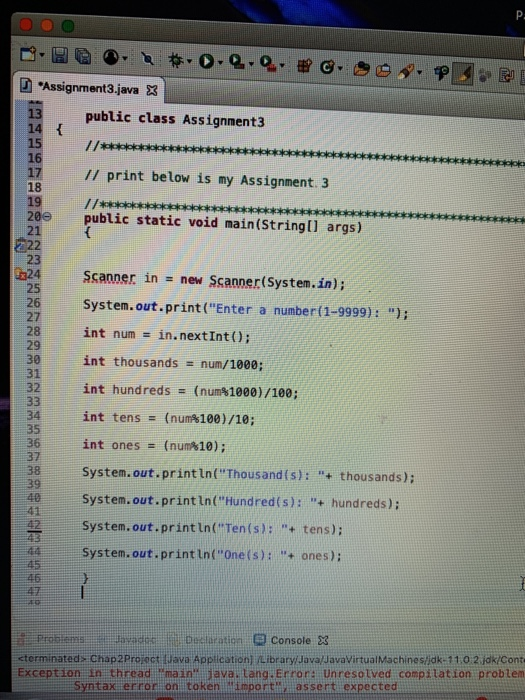This screenshot has height=700, width=525.
Task: Click the Open Type icon
Action: pyautogui.click(x=362, y=69)
